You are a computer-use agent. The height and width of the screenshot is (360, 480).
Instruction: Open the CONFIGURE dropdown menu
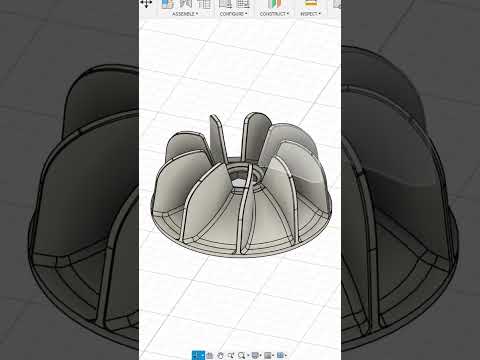point(234,14)
